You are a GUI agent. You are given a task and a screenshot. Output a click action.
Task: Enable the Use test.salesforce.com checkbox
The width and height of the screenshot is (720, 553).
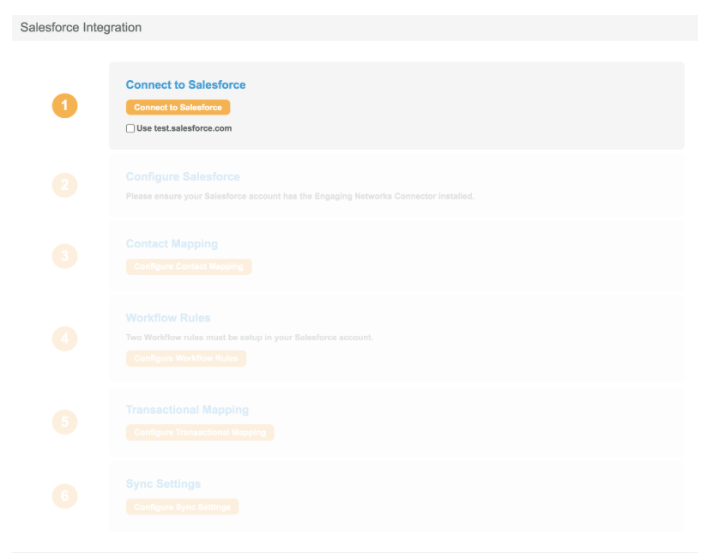tap(130, 128)
